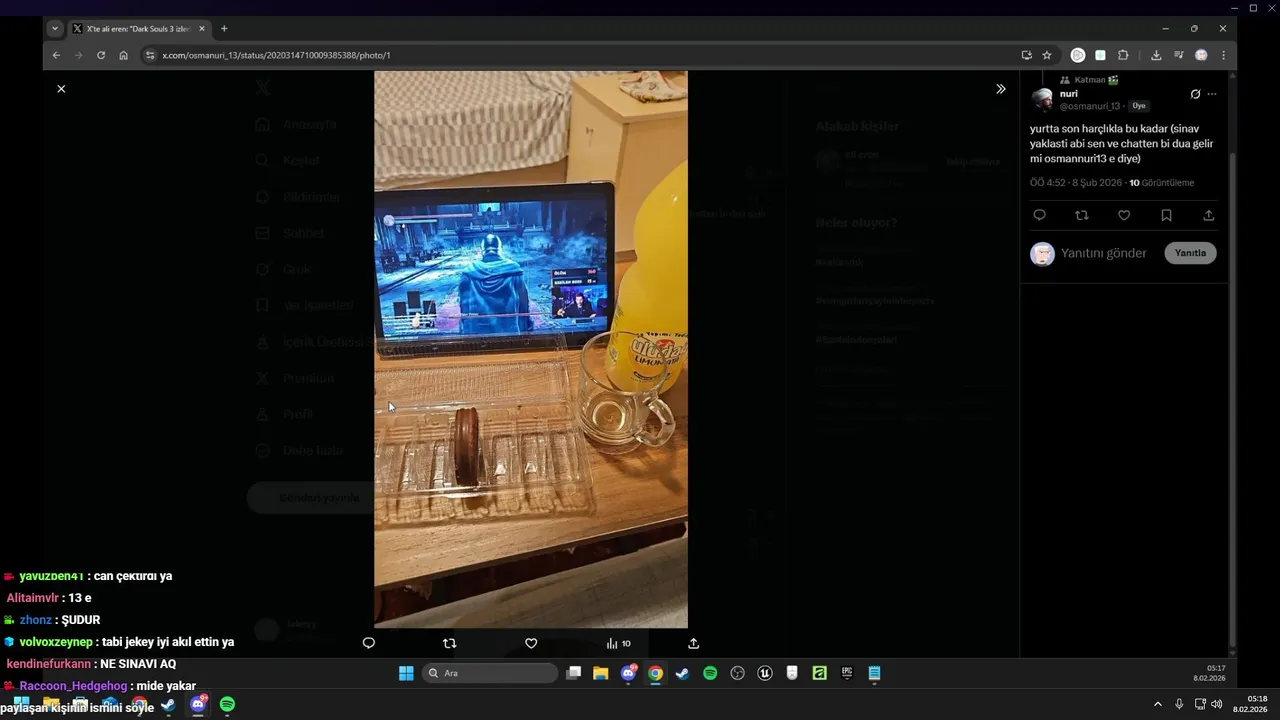Switch to Chrome on the taskbar
This screenshot has width=1280, height=720.
click(655, 673)
